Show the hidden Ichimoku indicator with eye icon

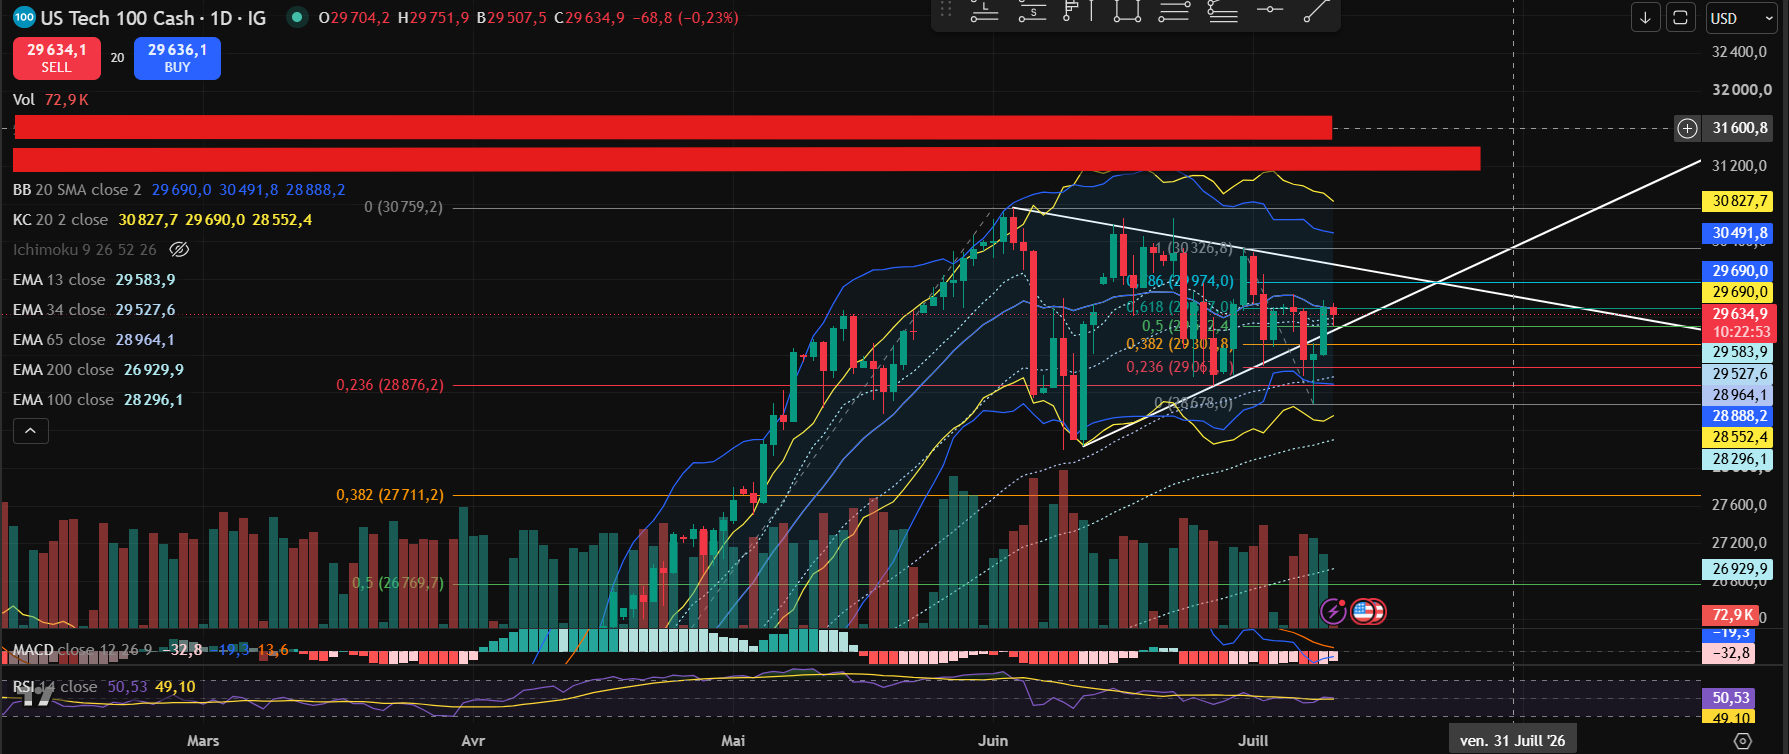click(179, 250)
